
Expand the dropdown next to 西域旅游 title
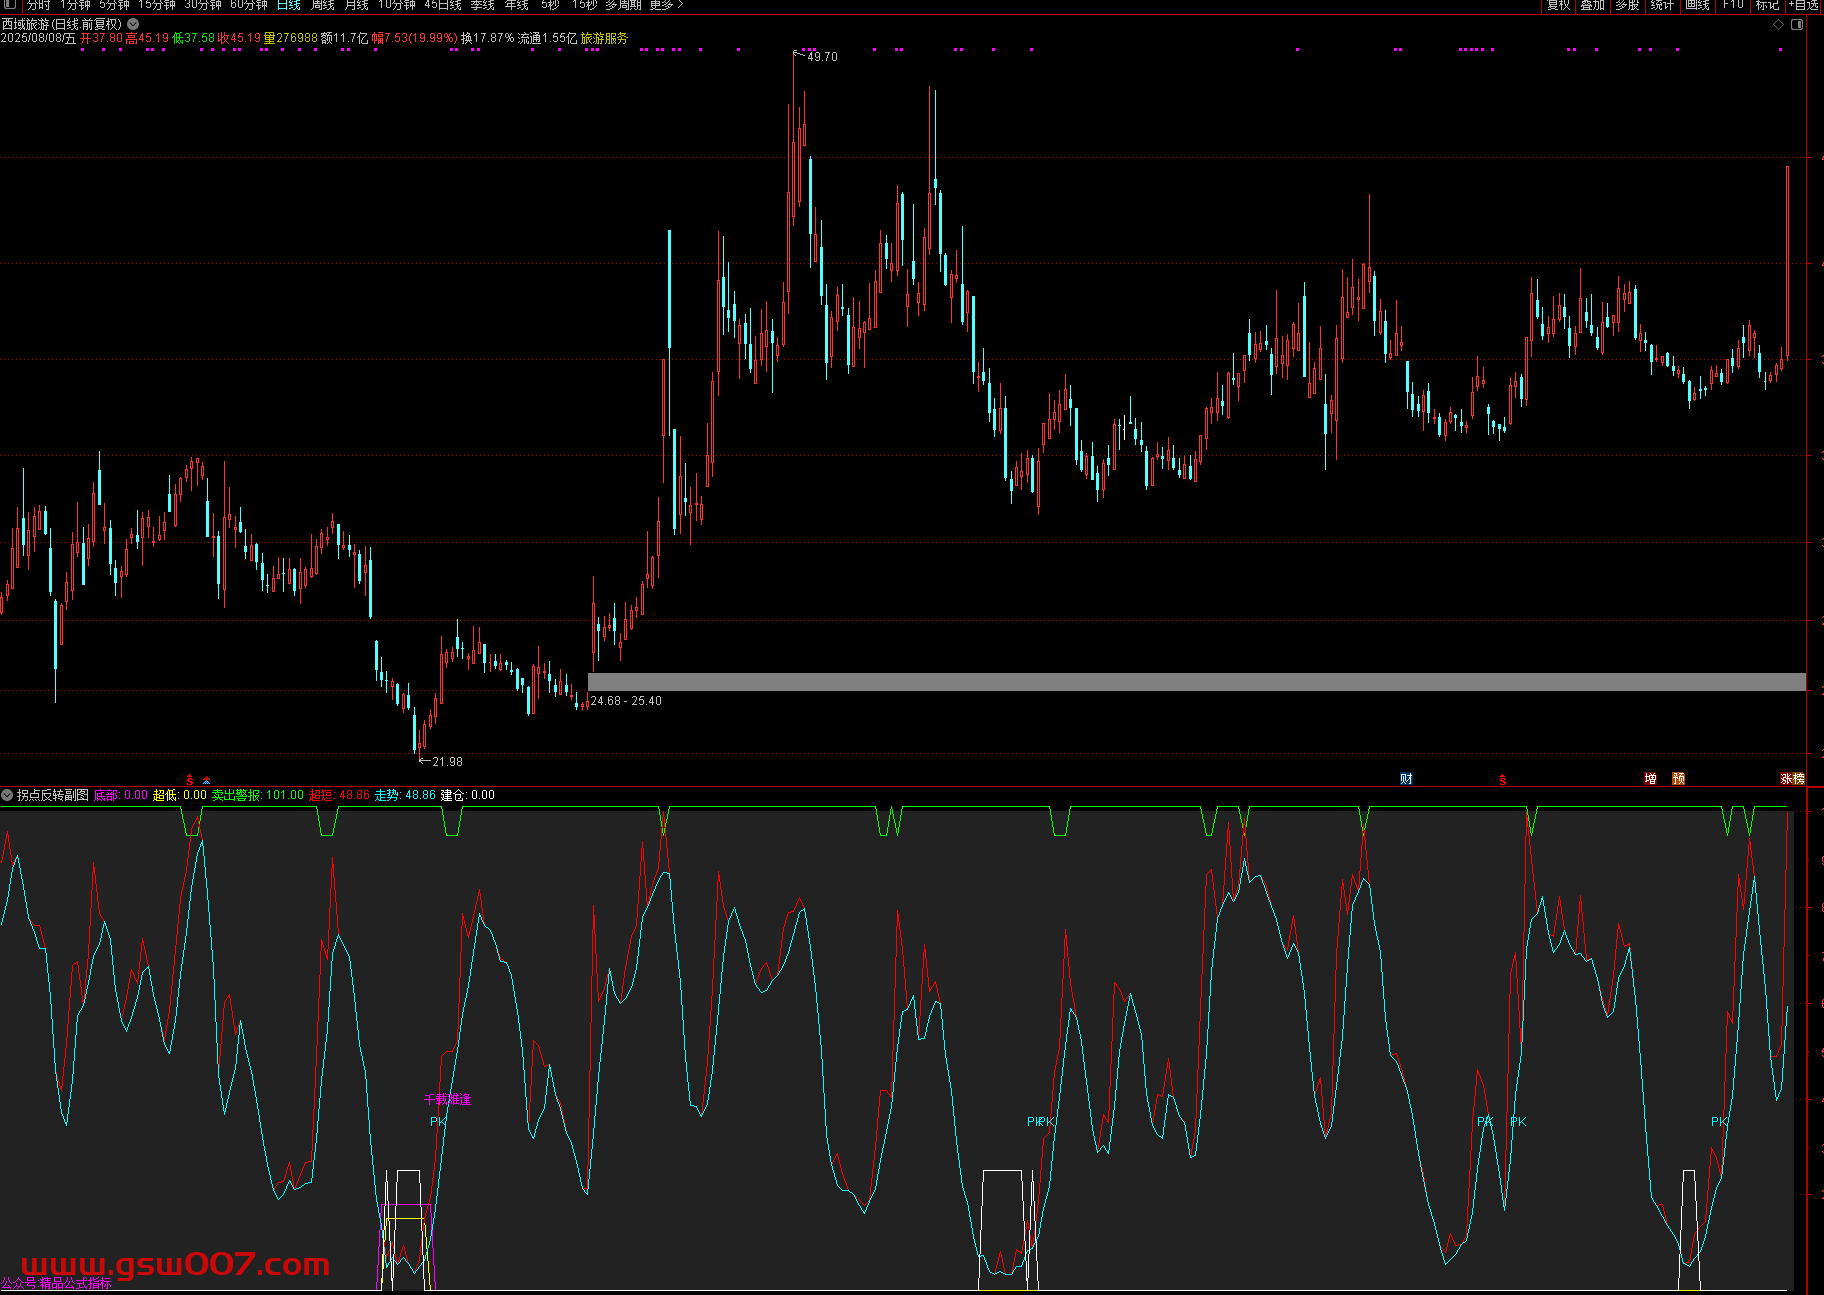click(133, 24)
